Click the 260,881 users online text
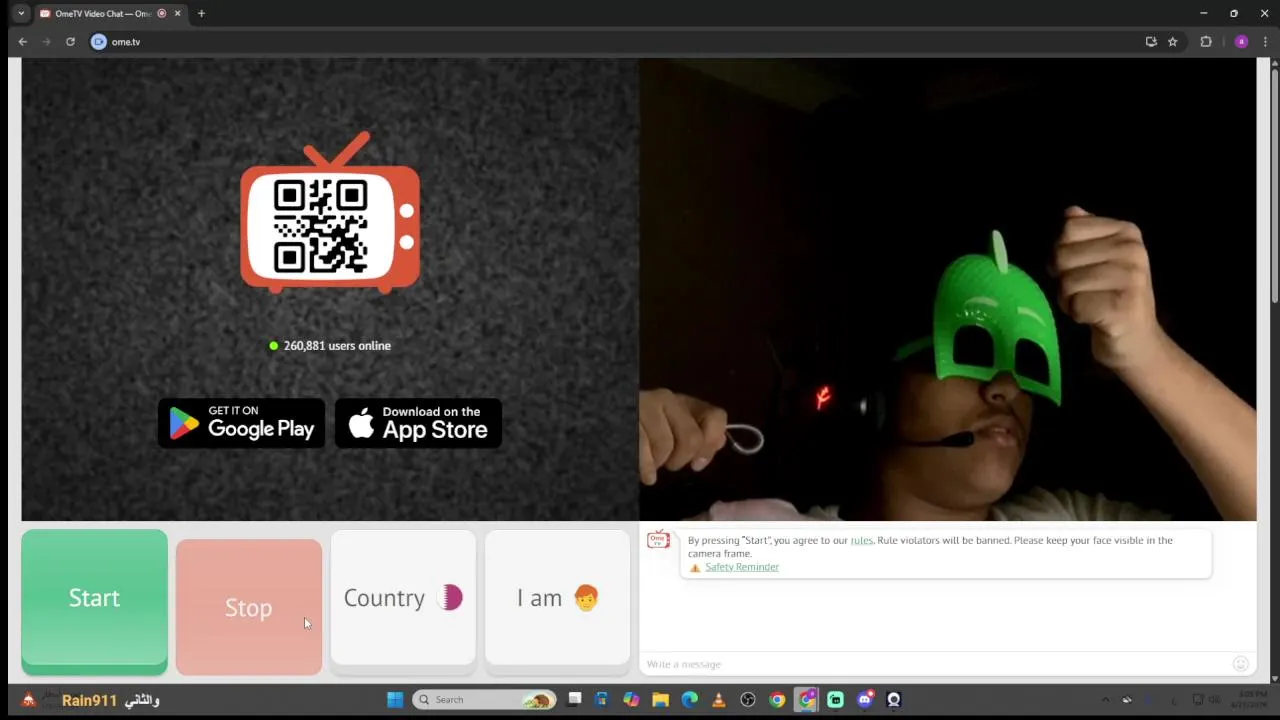 tap(337, 346)
